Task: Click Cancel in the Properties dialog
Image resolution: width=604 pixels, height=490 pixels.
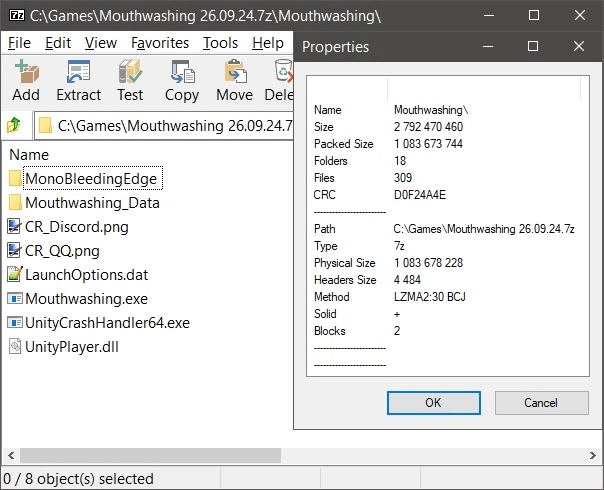Action: (x=540, y=403)
